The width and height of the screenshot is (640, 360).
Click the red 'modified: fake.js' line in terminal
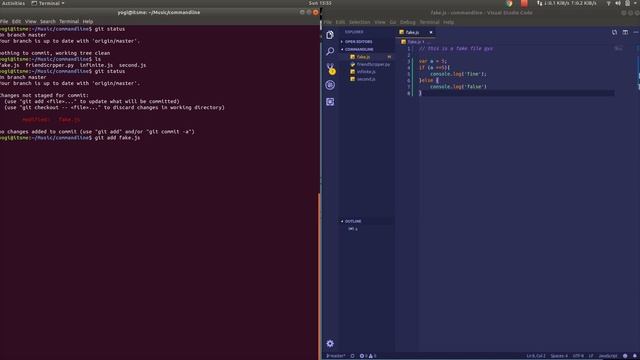coord(51,120)
